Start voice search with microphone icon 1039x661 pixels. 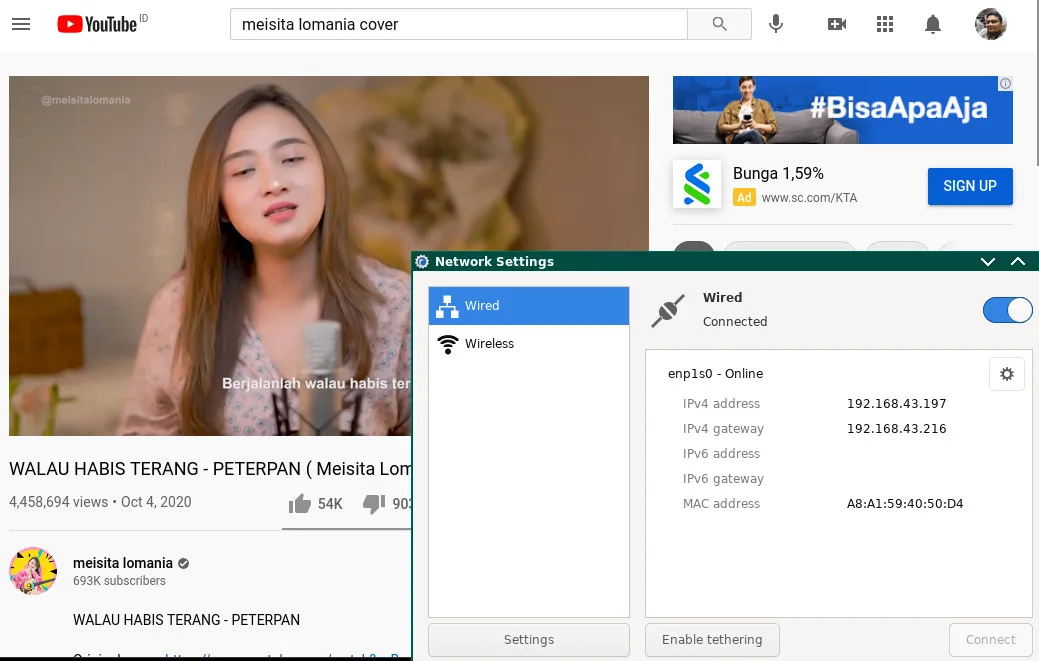776,25
